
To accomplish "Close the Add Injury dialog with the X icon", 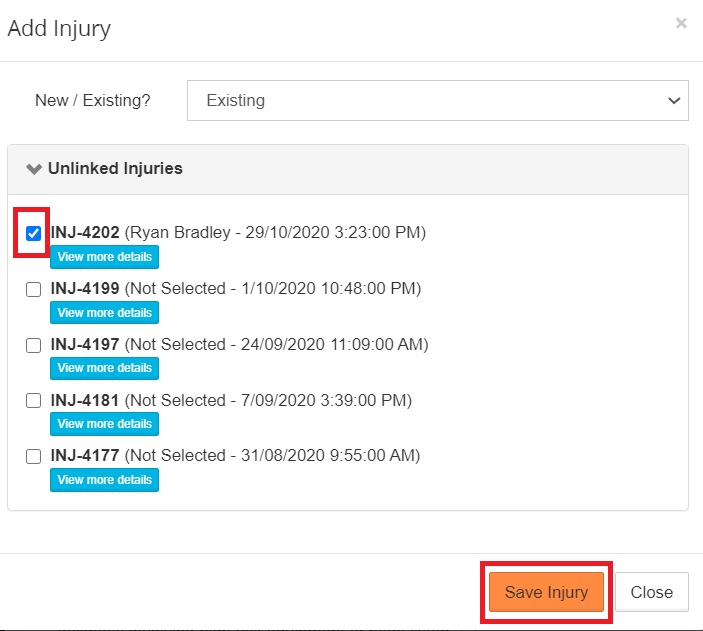I will coord(681,23).
